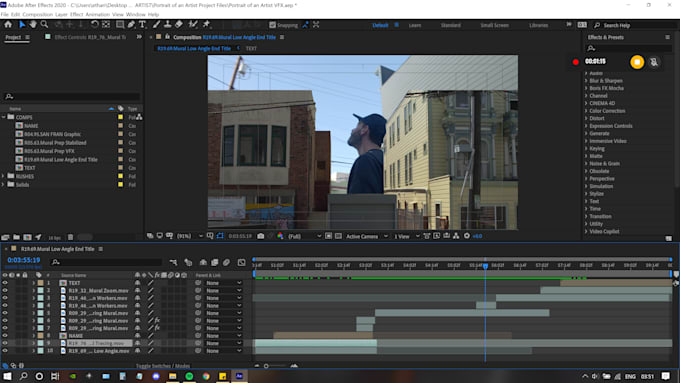This screenshot has width=680, height=383.
Task: Select the Hand tool in toolbar
Action: coord(33,25)
